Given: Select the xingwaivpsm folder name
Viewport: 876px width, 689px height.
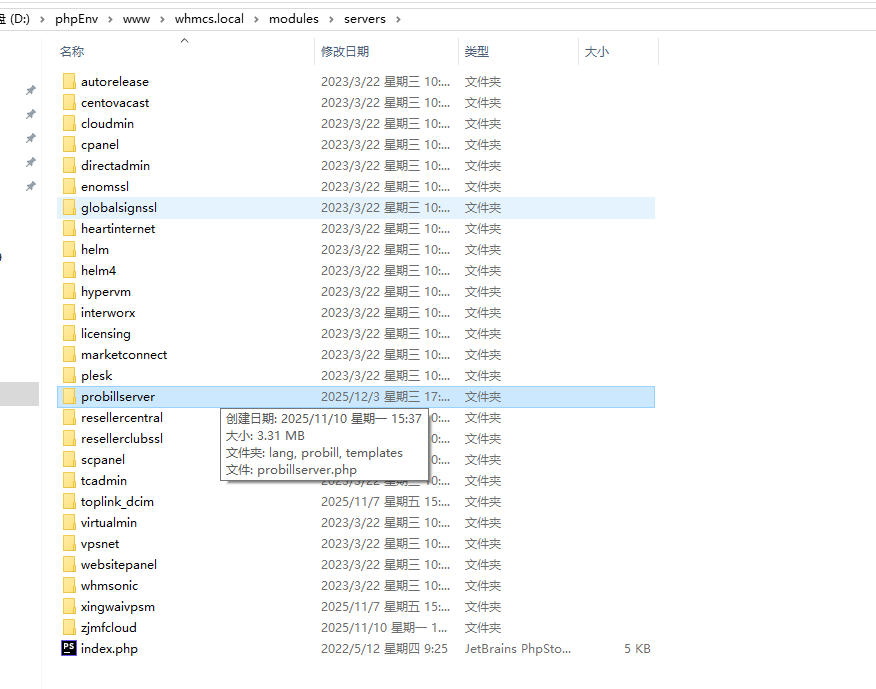Looking at the screenshot, I should pyautogui.click(x=118, y=607).
